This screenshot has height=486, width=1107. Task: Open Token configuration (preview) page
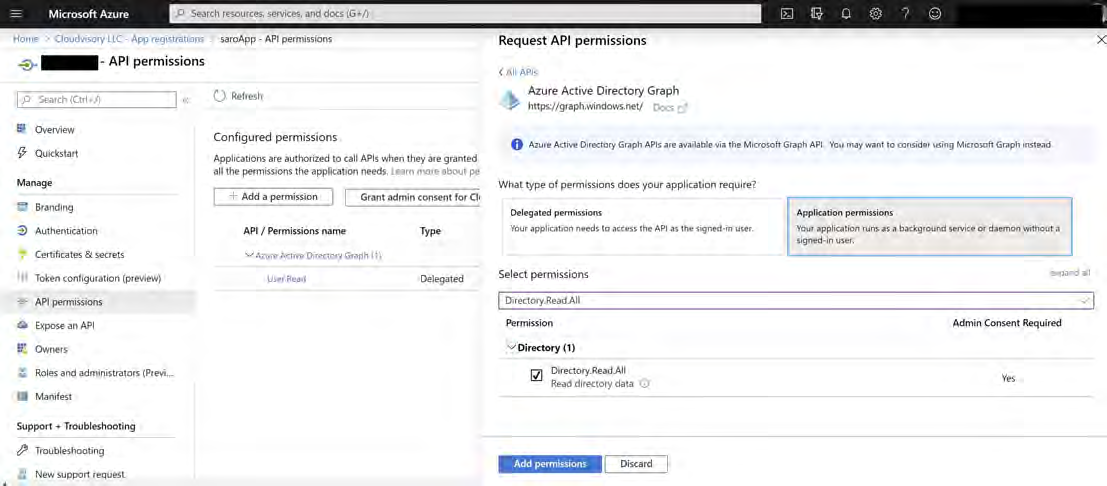click(98, 278)
